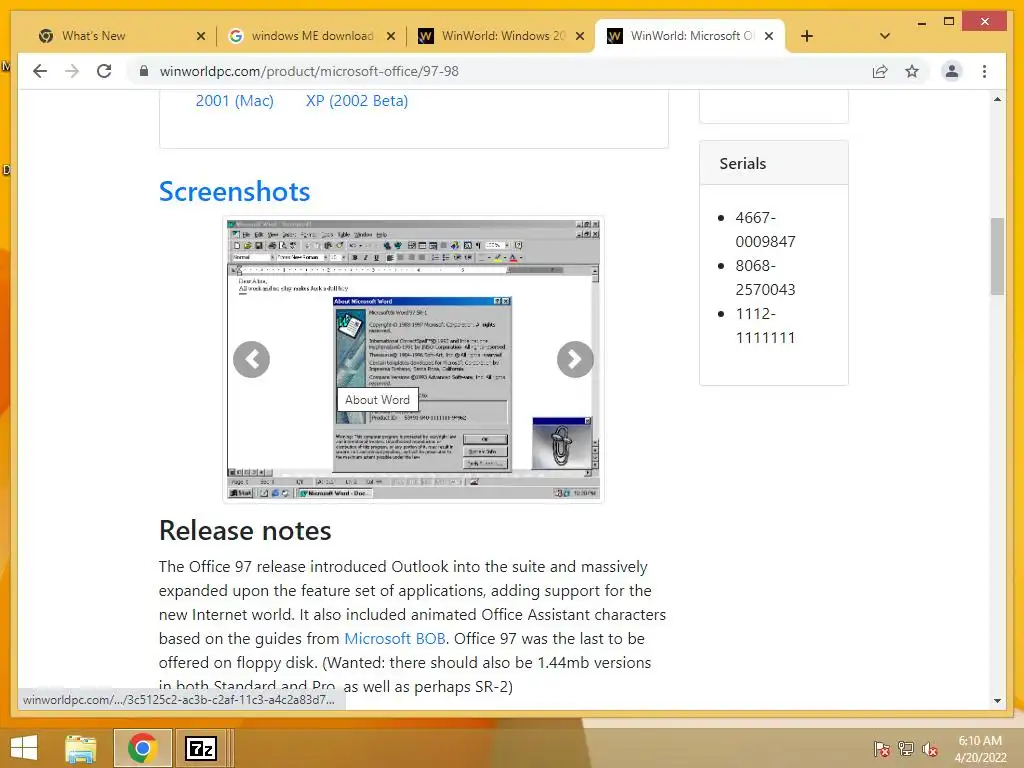Open Chrome's three-dot menu
This screenshot has width=1024, height=768.
click(984, 71)
